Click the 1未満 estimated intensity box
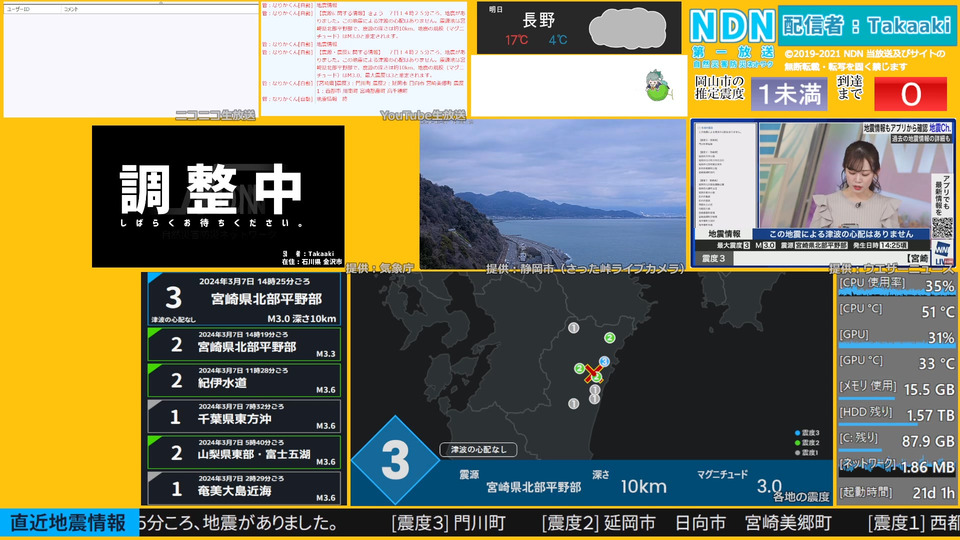960x540 pixels. pos(789,94)
